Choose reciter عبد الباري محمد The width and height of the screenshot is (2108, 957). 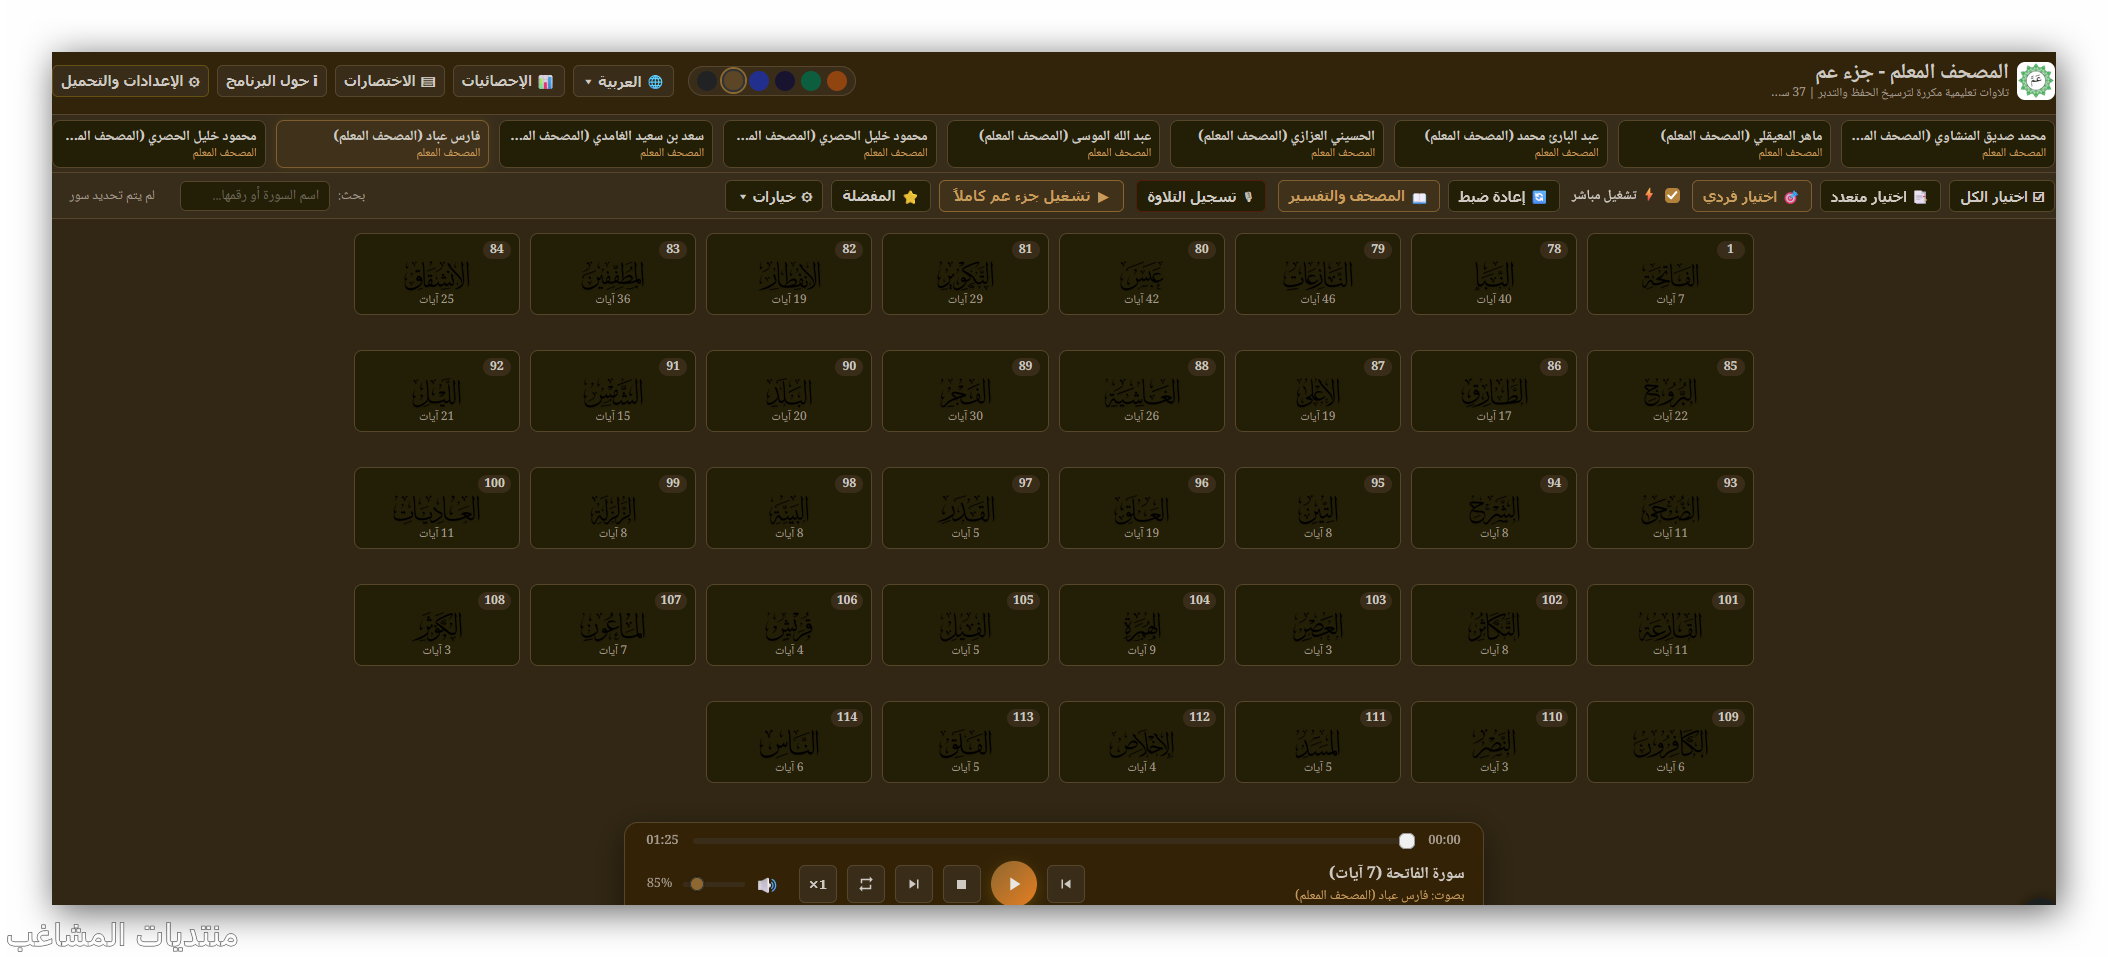coord(1501,143)
